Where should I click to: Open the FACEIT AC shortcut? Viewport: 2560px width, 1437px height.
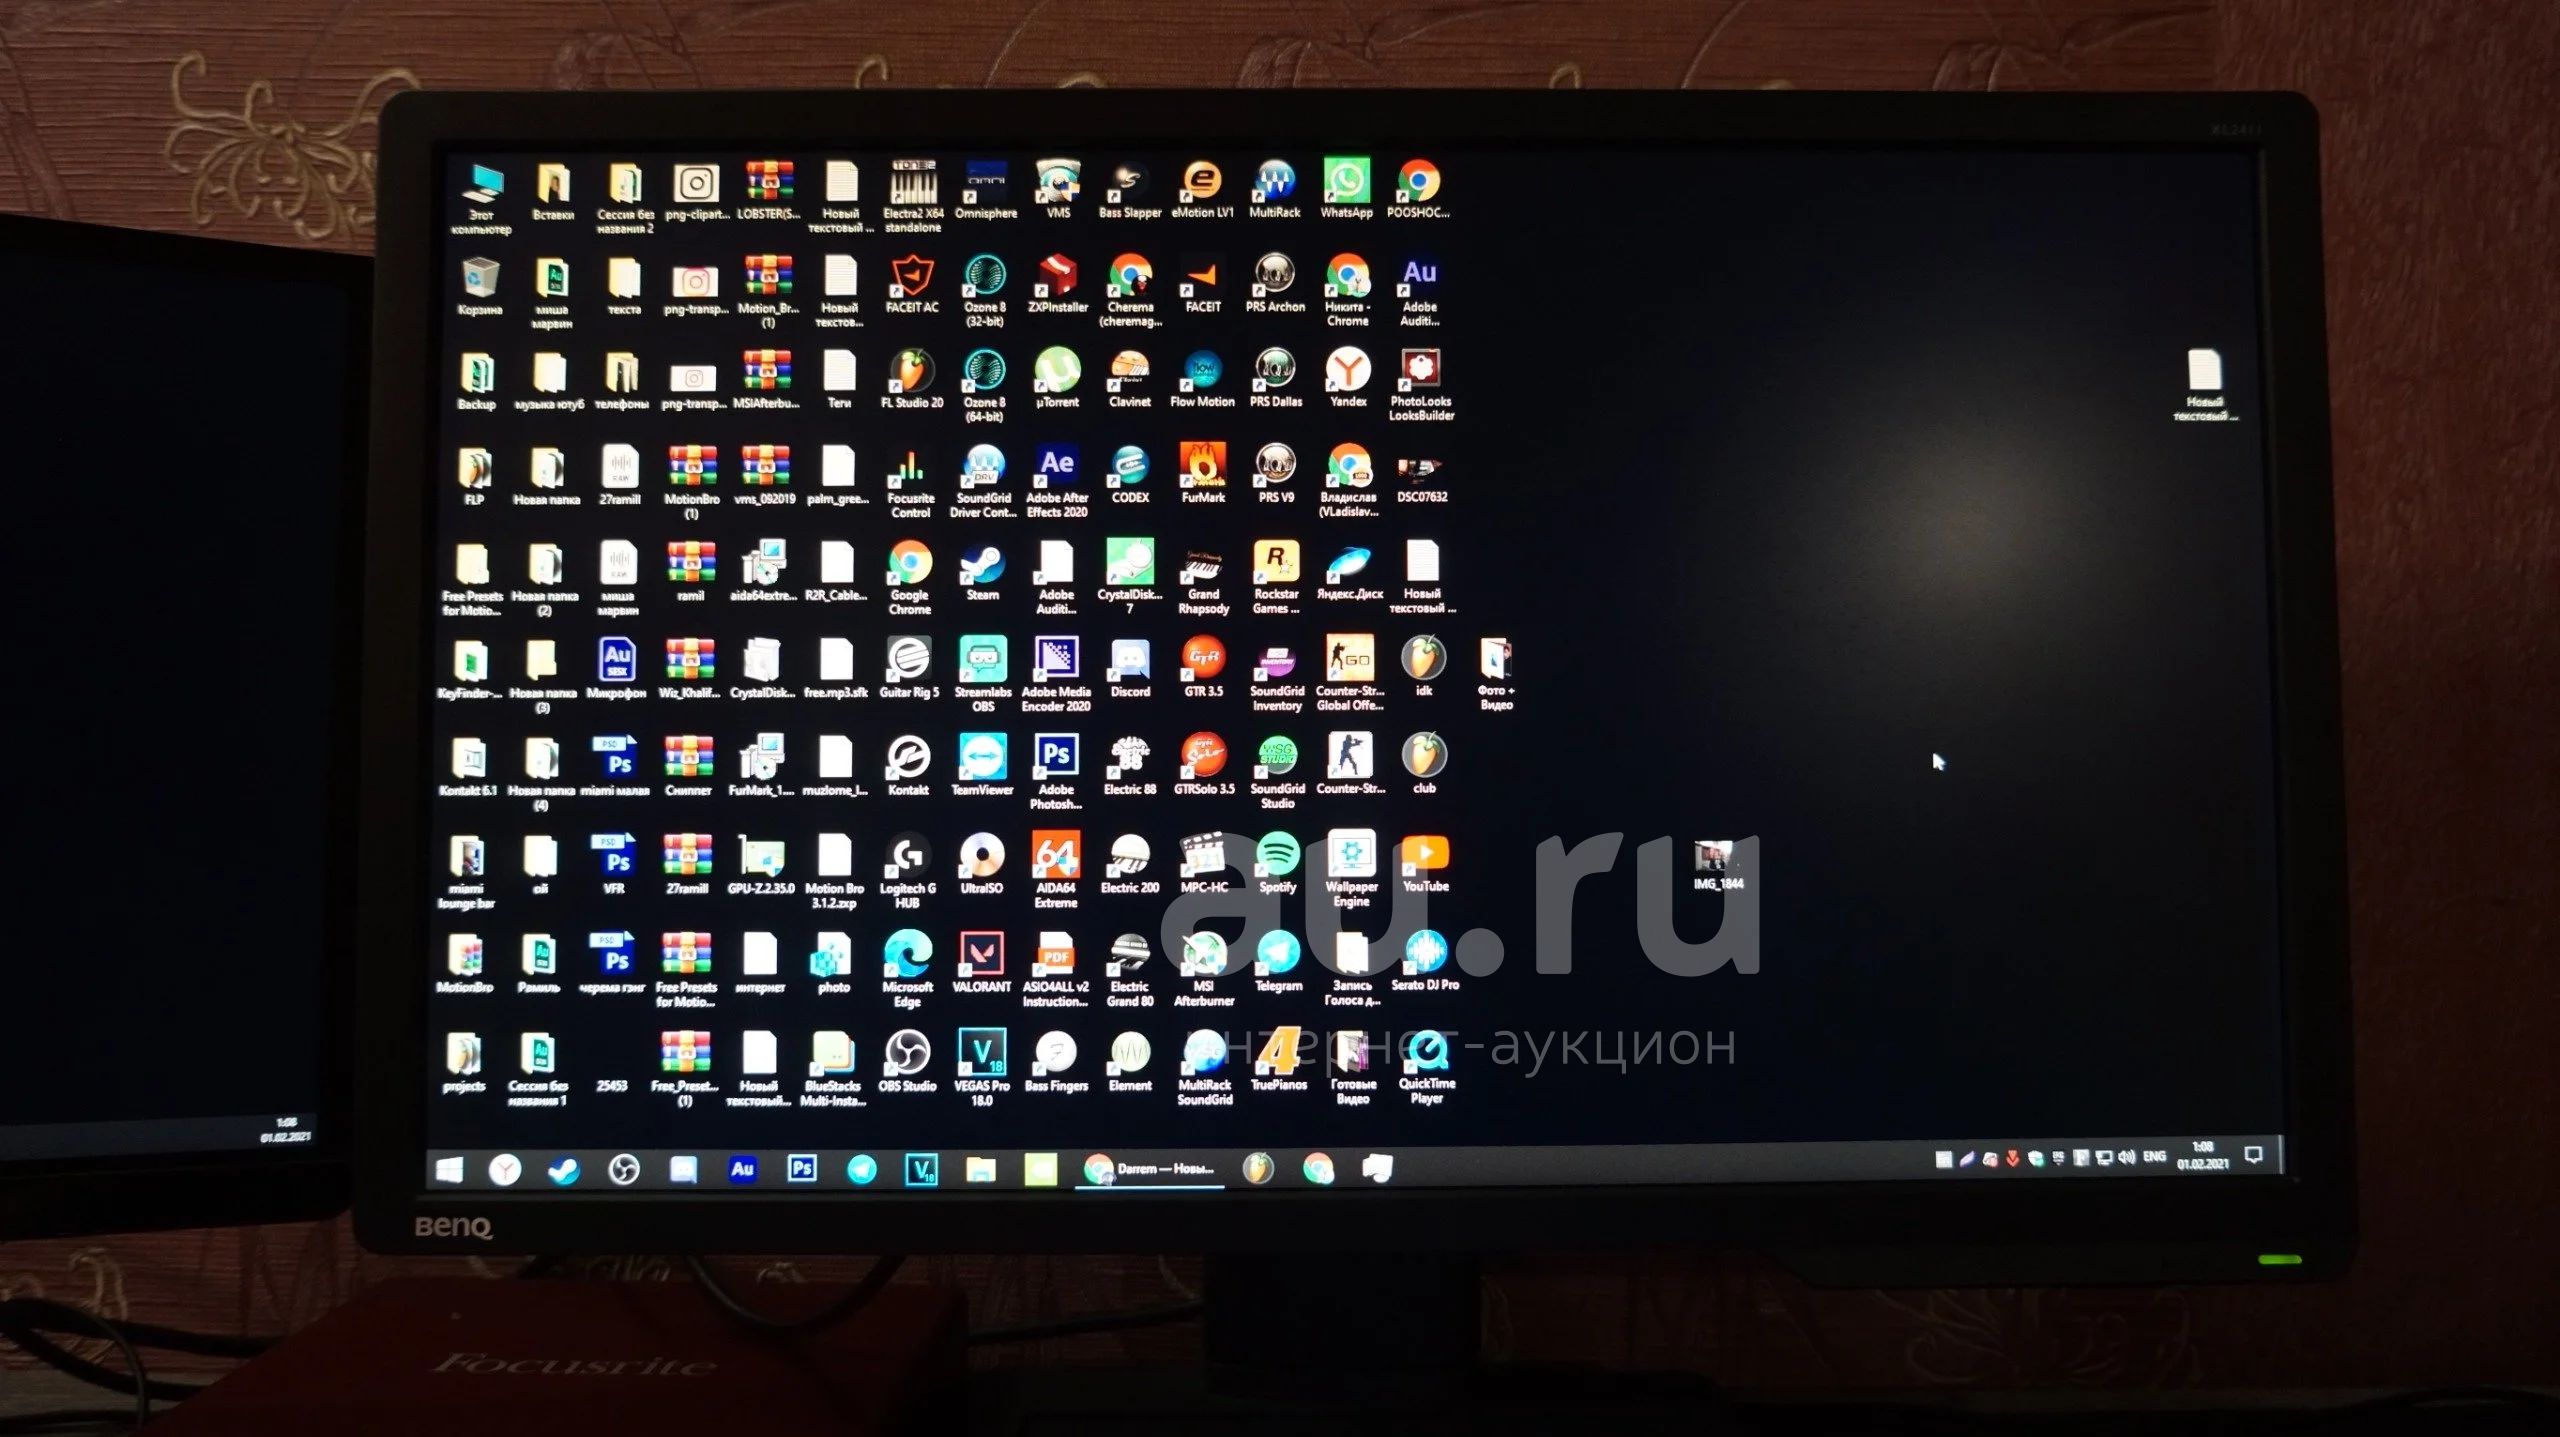912,284
